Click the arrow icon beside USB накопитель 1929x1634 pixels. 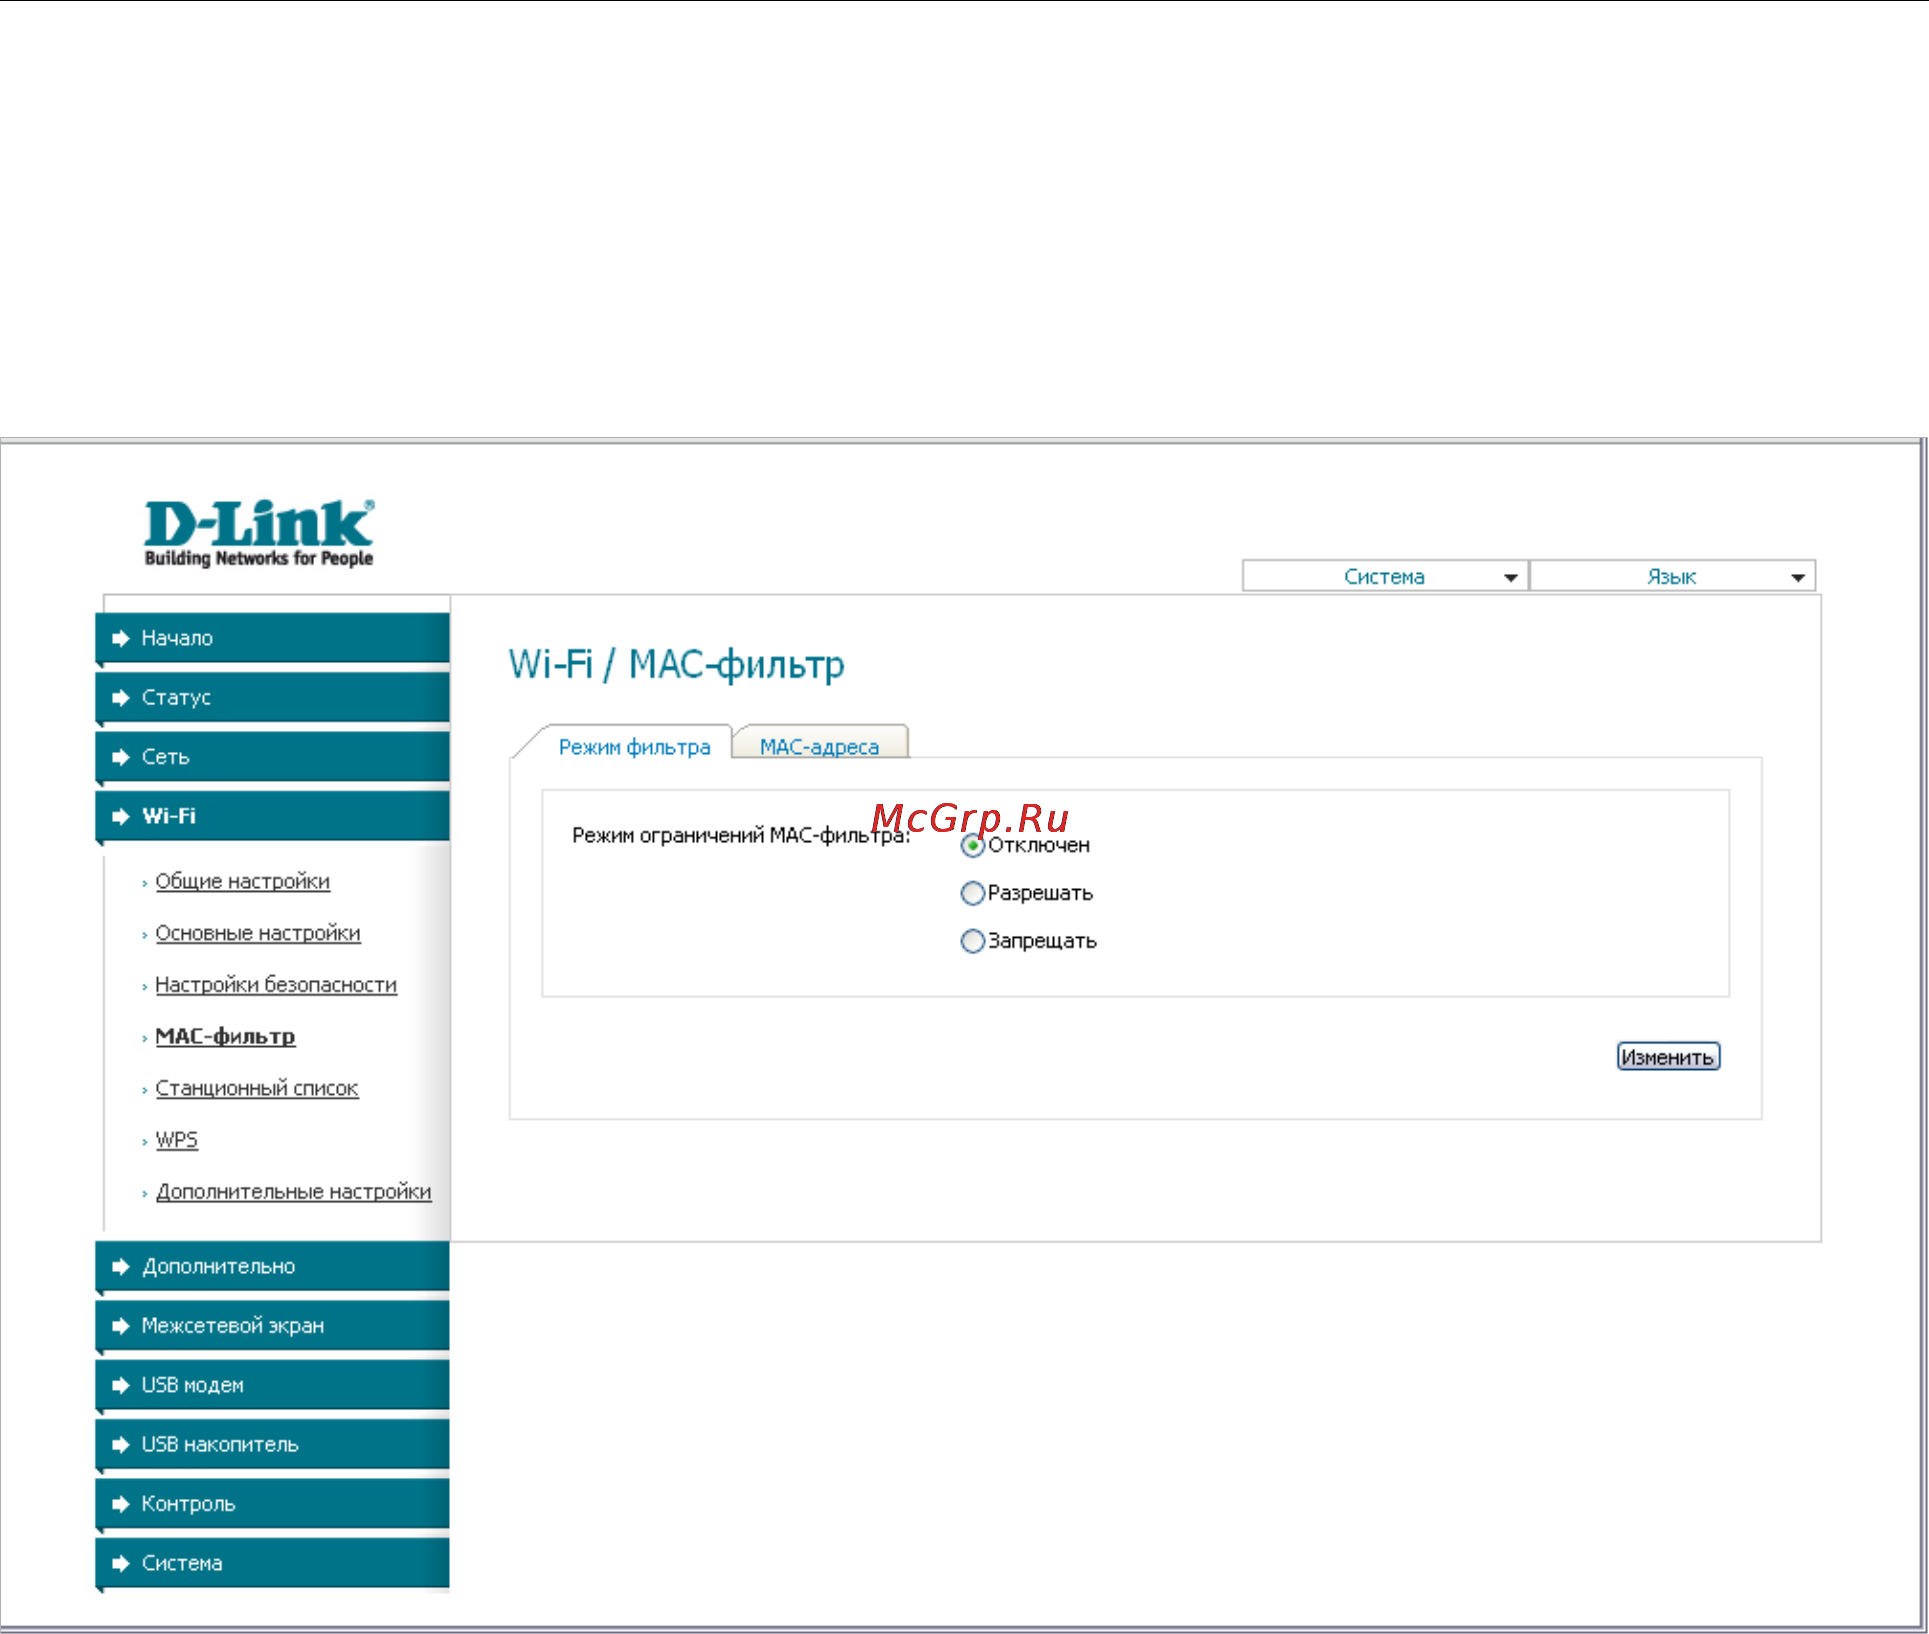(121, 1444)
